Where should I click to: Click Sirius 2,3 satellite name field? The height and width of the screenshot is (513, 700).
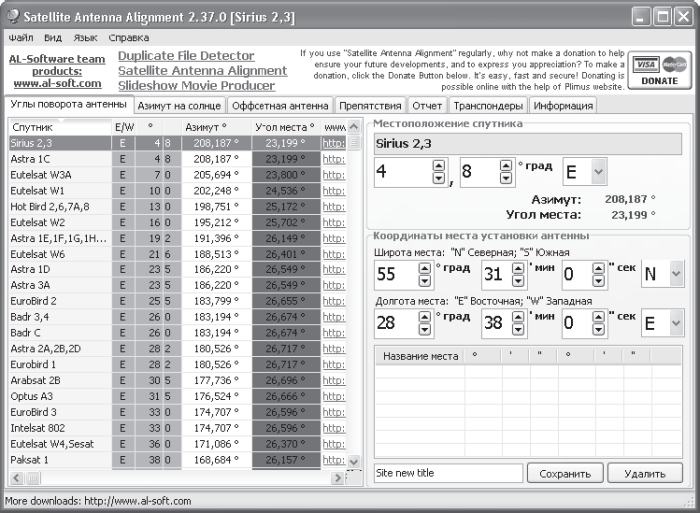click(x=528, y=144)
